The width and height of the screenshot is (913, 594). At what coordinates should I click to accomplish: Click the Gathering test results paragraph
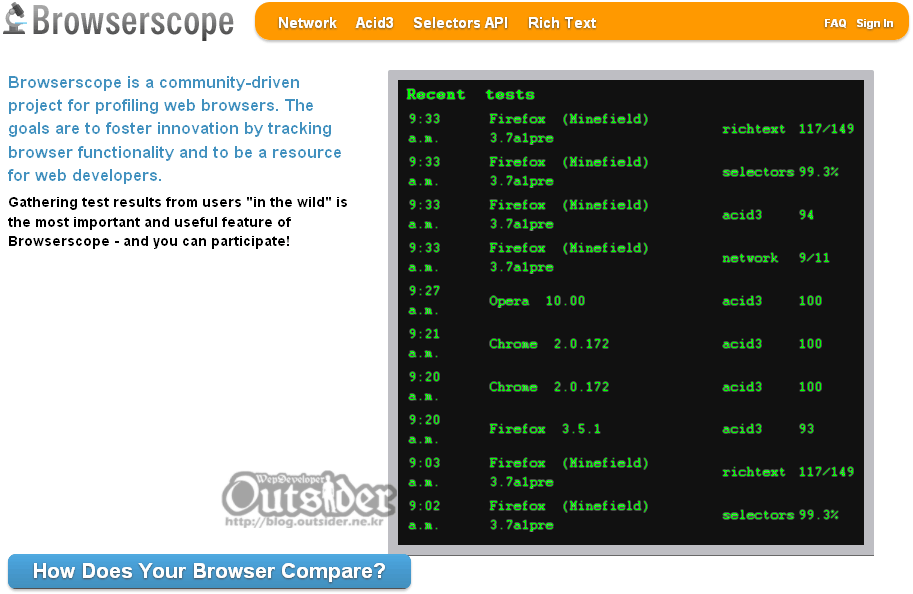coord(178,222)
